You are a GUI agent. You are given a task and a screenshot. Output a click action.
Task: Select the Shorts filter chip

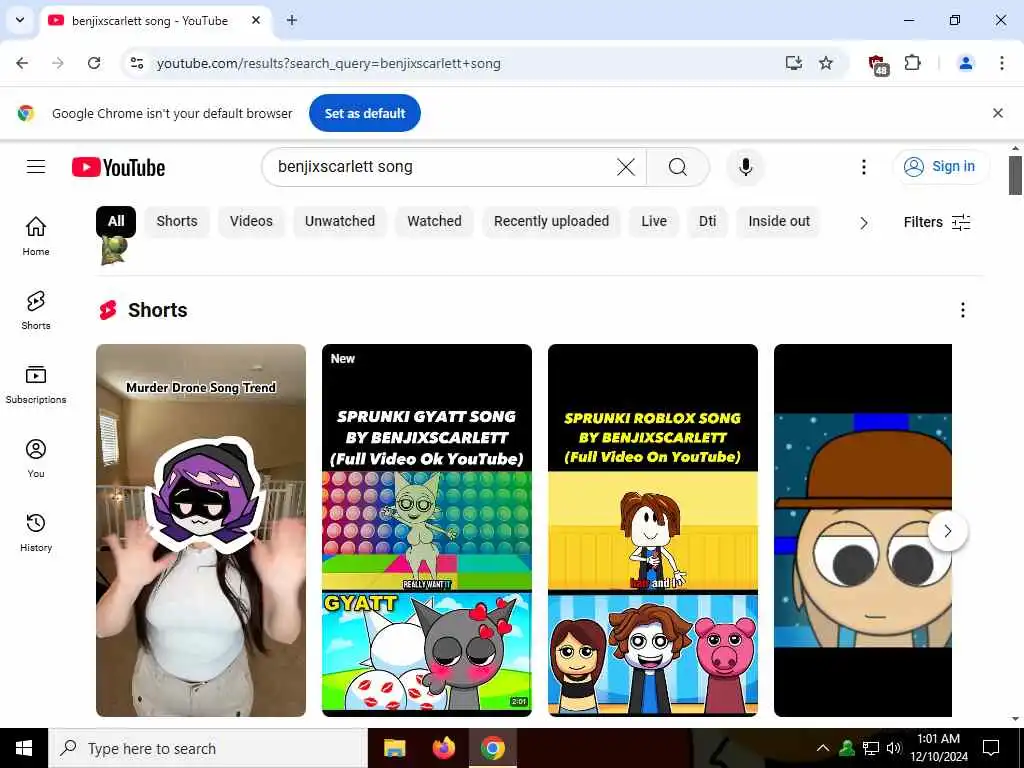pos(177,221)
